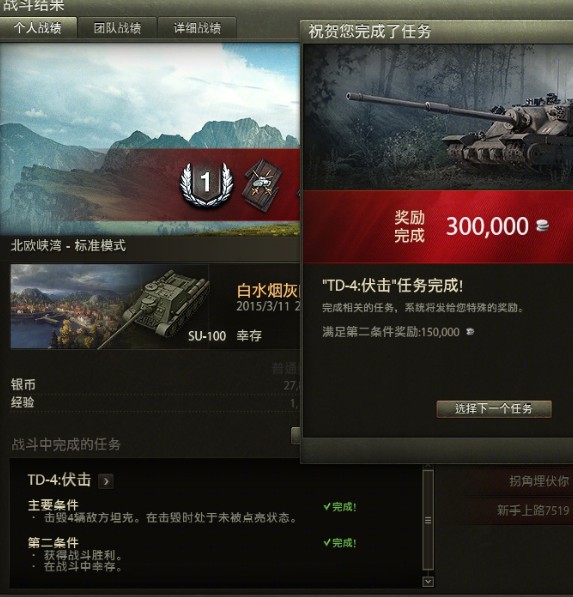The width and height of the screenshot is (573, 597).
Task: Expand TD-4:伏击 mission details arrow
Action: (106, 482)
